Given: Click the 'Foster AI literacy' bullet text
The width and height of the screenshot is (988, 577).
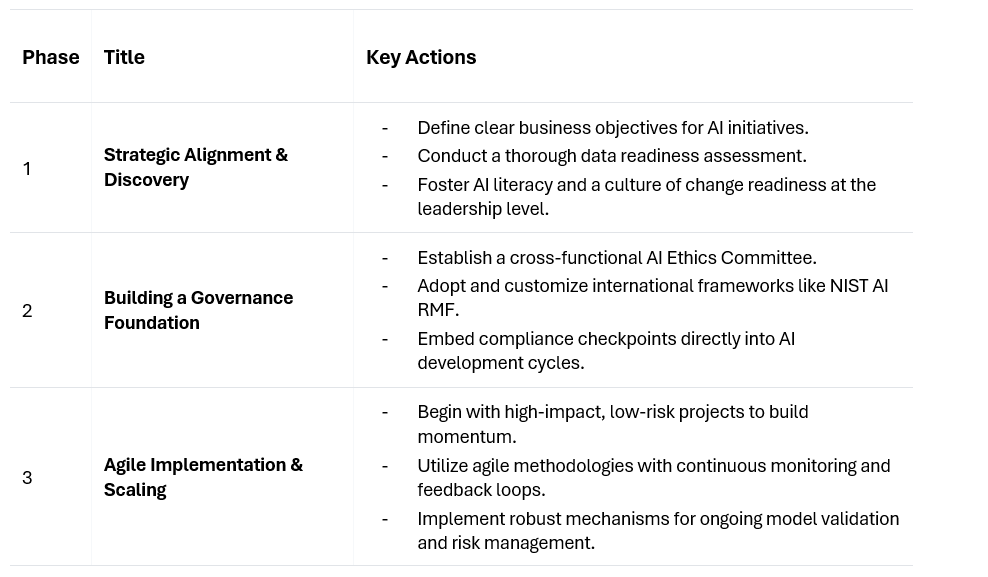Looking at the screenshot, I should [x=646, y=185].
